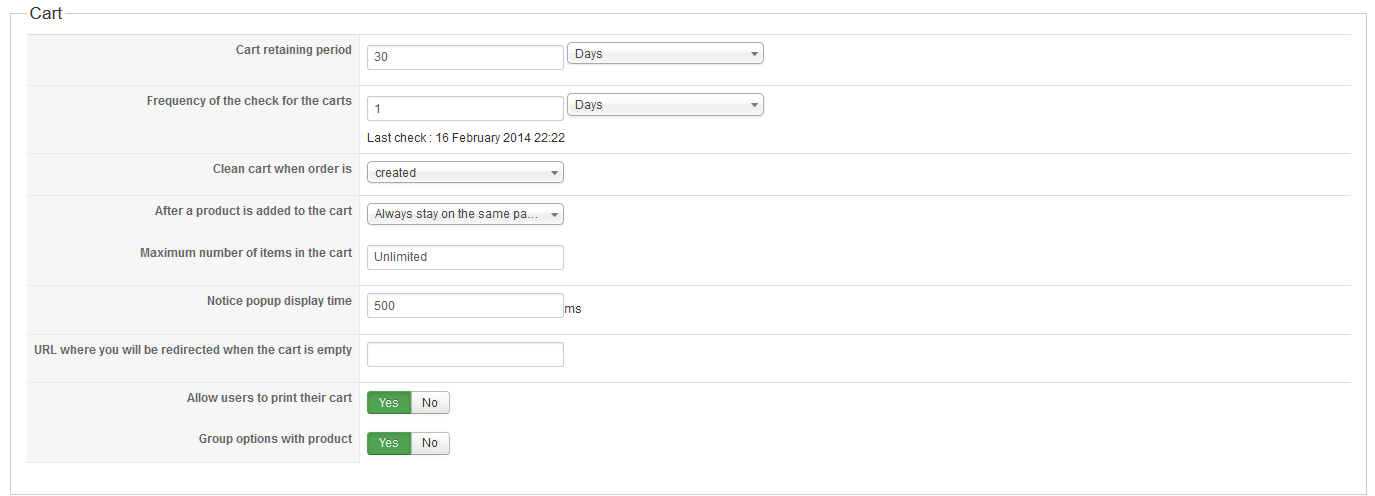Select No for Allow users to print cart

click(430, 403)
